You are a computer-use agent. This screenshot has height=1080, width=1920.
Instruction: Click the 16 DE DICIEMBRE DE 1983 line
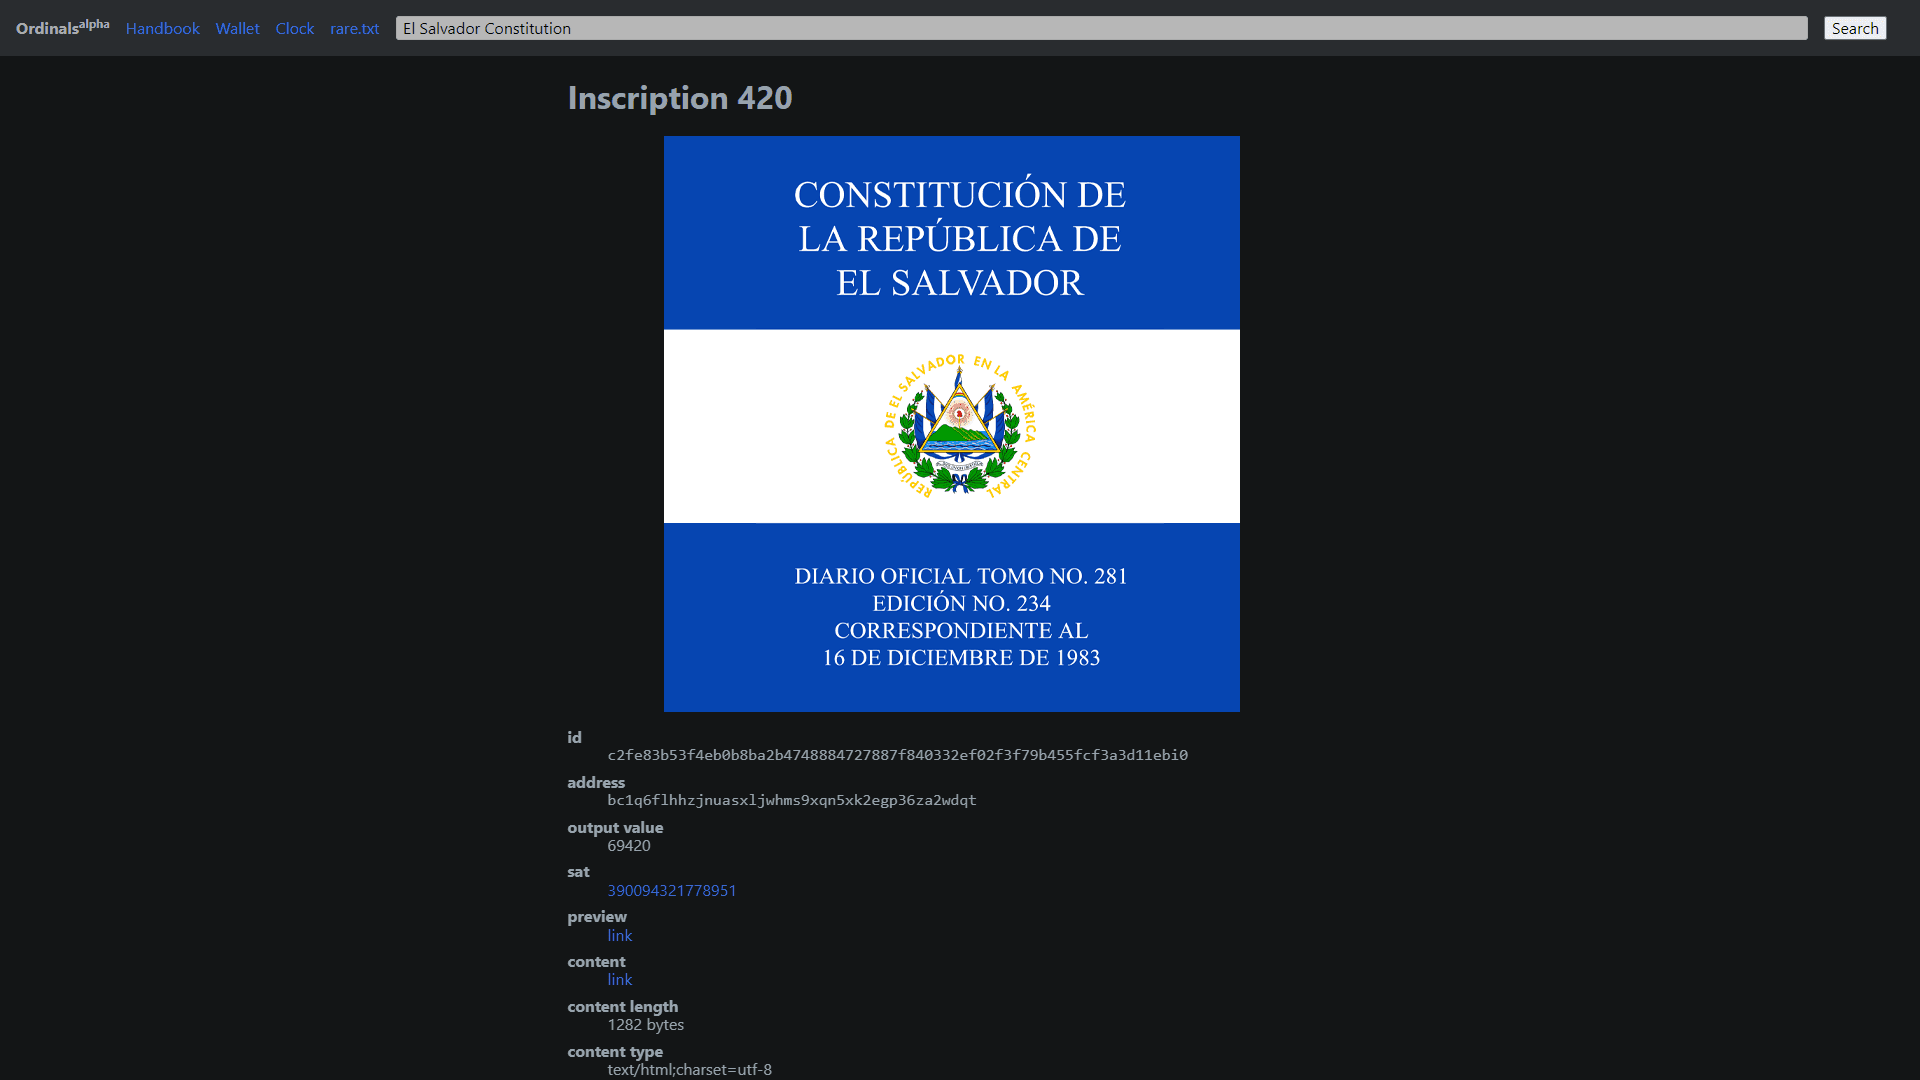[961, 658]
